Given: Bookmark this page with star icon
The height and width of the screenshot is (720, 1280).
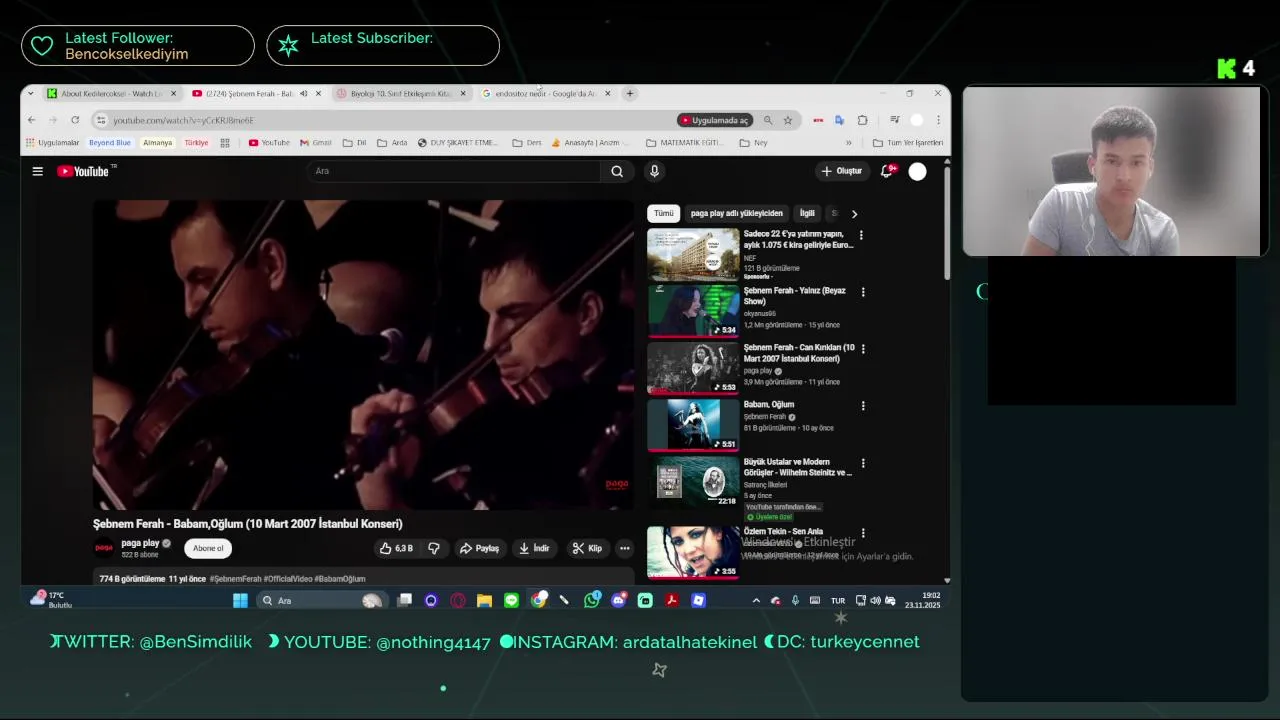Looking at the screenshot, I should click(x=788, y=120).
